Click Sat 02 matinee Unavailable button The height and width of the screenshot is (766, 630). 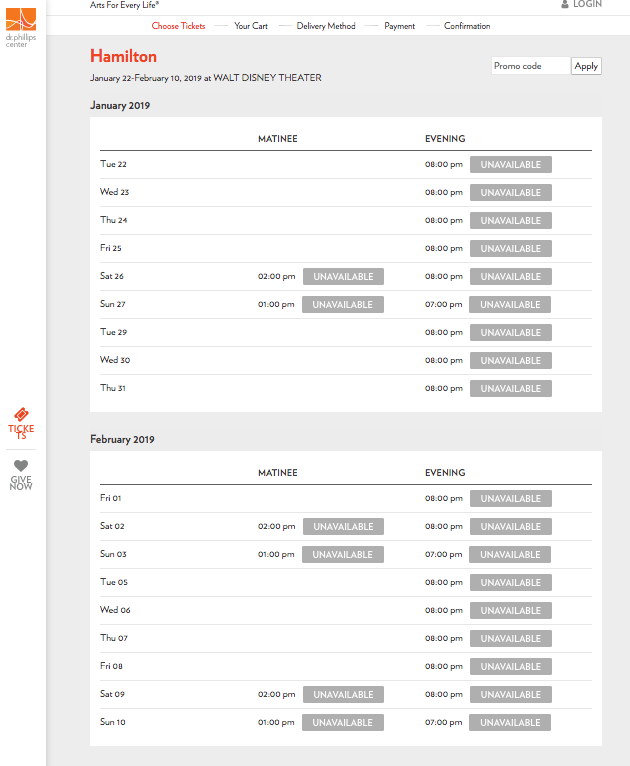[343, 527]
